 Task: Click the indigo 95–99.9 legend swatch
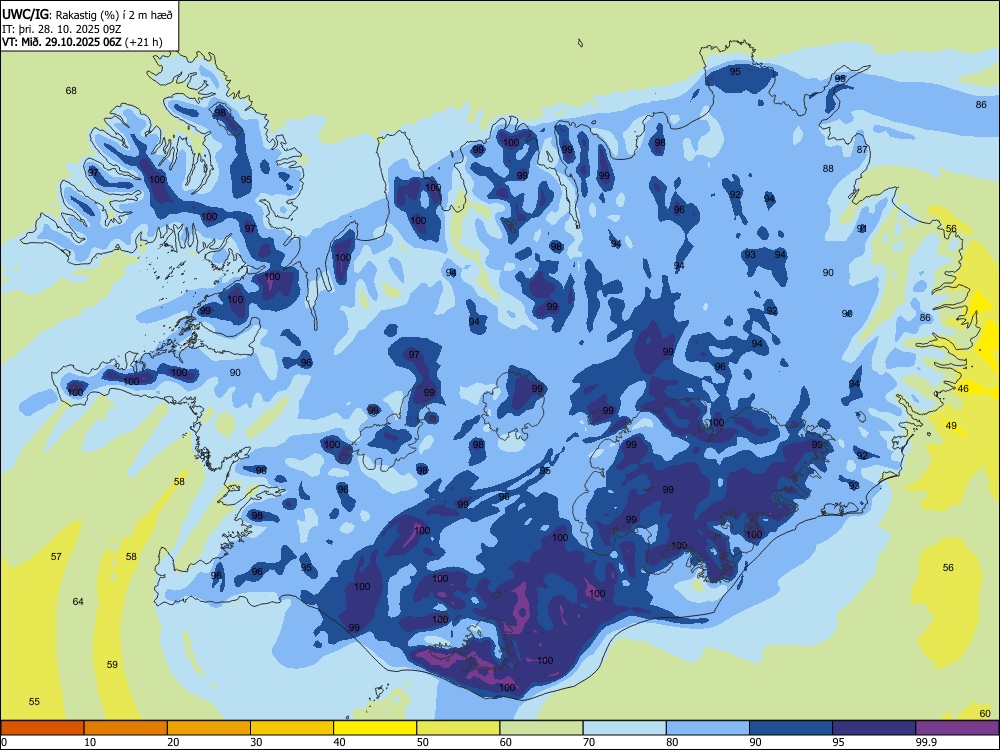[x=874, y=728]
